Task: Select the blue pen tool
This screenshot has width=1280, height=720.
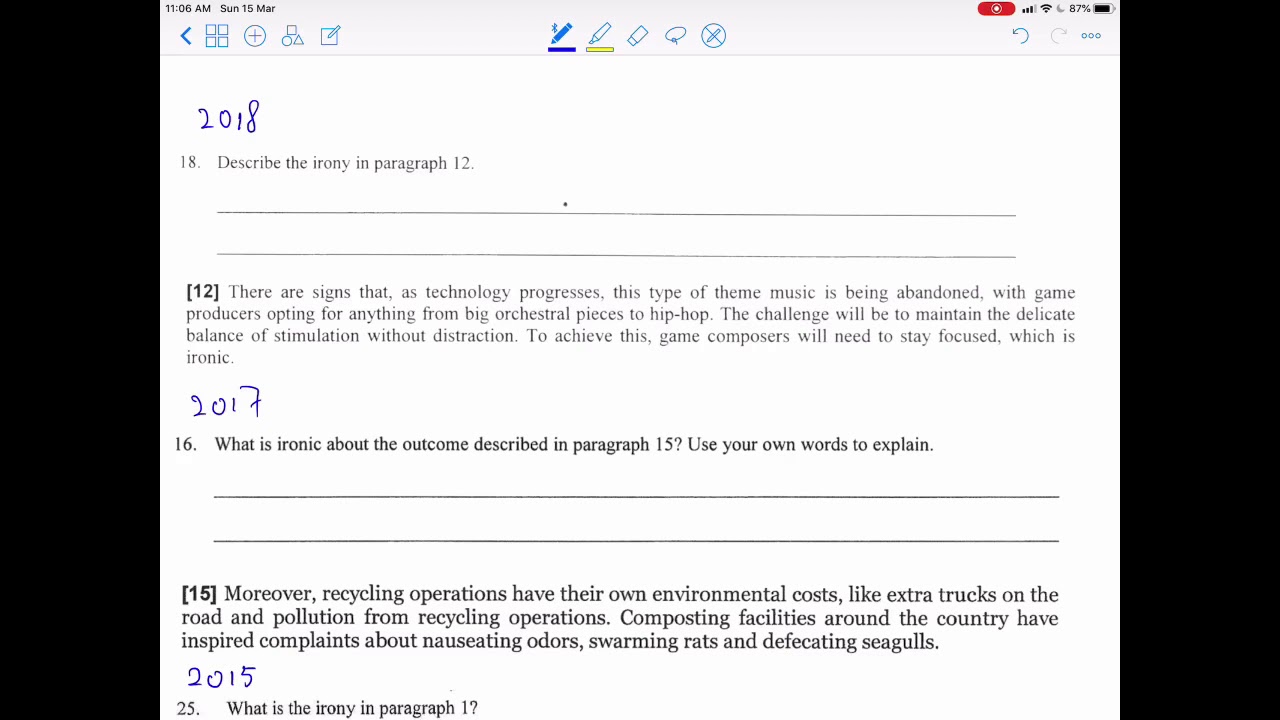Action: [x=562, y=36]
